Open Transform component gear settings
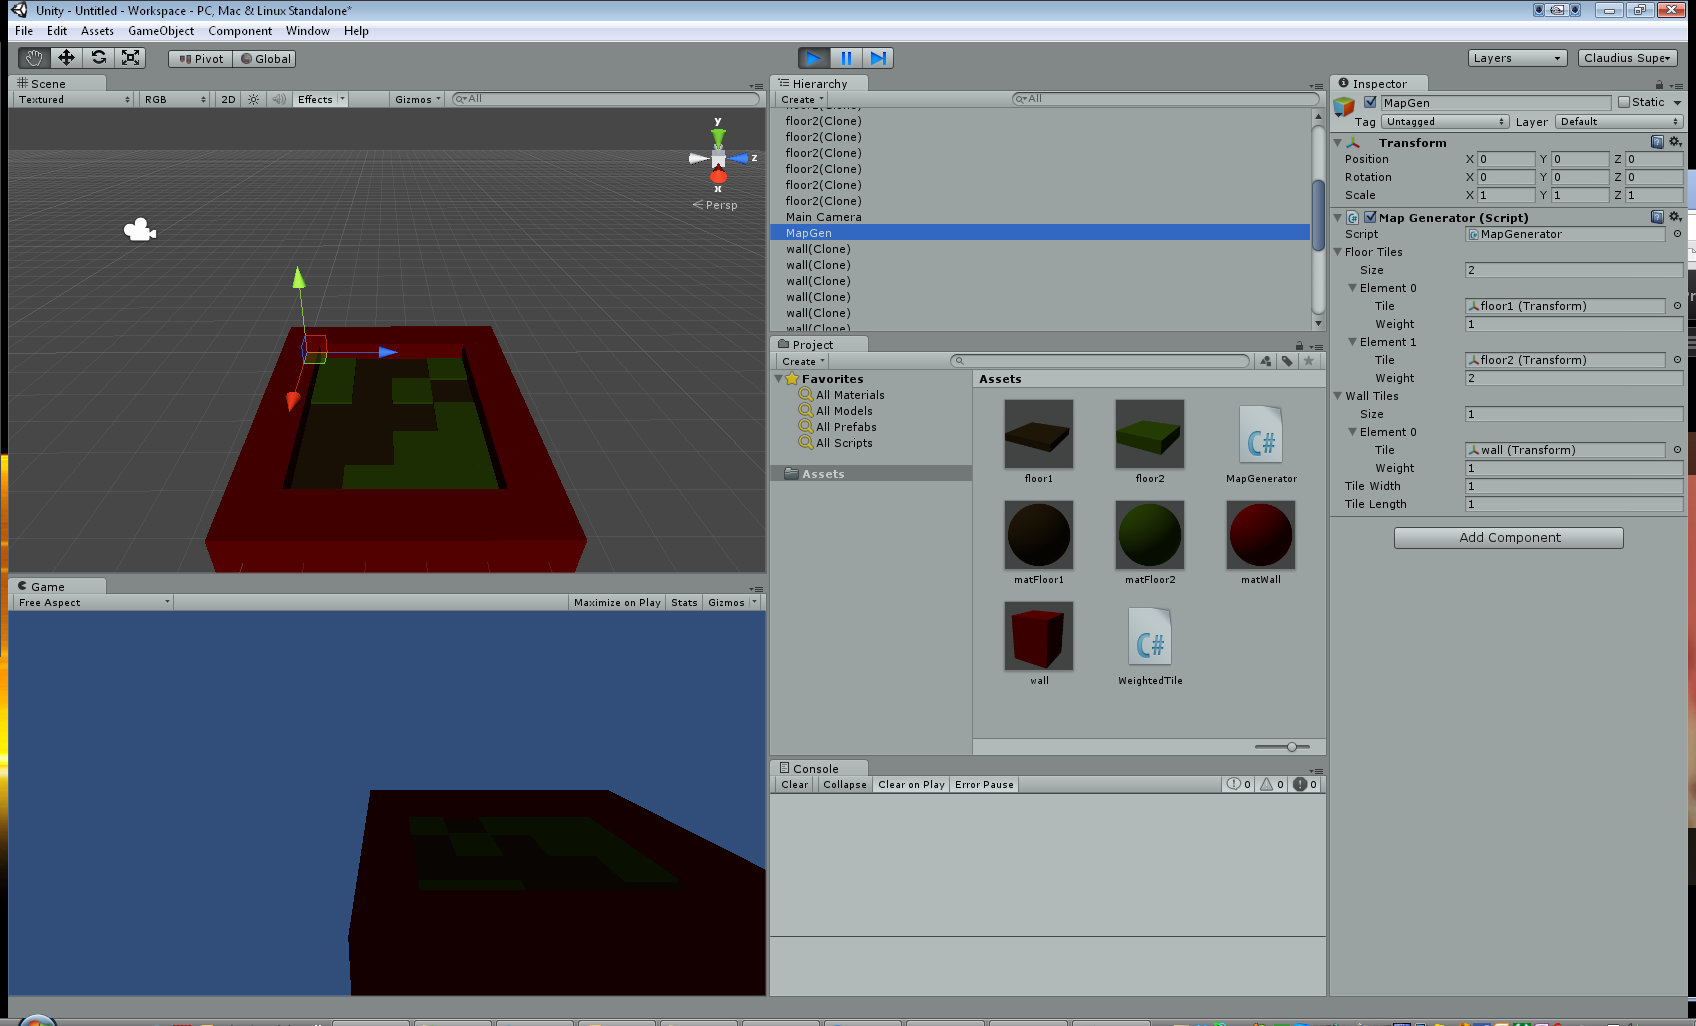This screenshot has height=1026, width=1696. (1675, 142)
